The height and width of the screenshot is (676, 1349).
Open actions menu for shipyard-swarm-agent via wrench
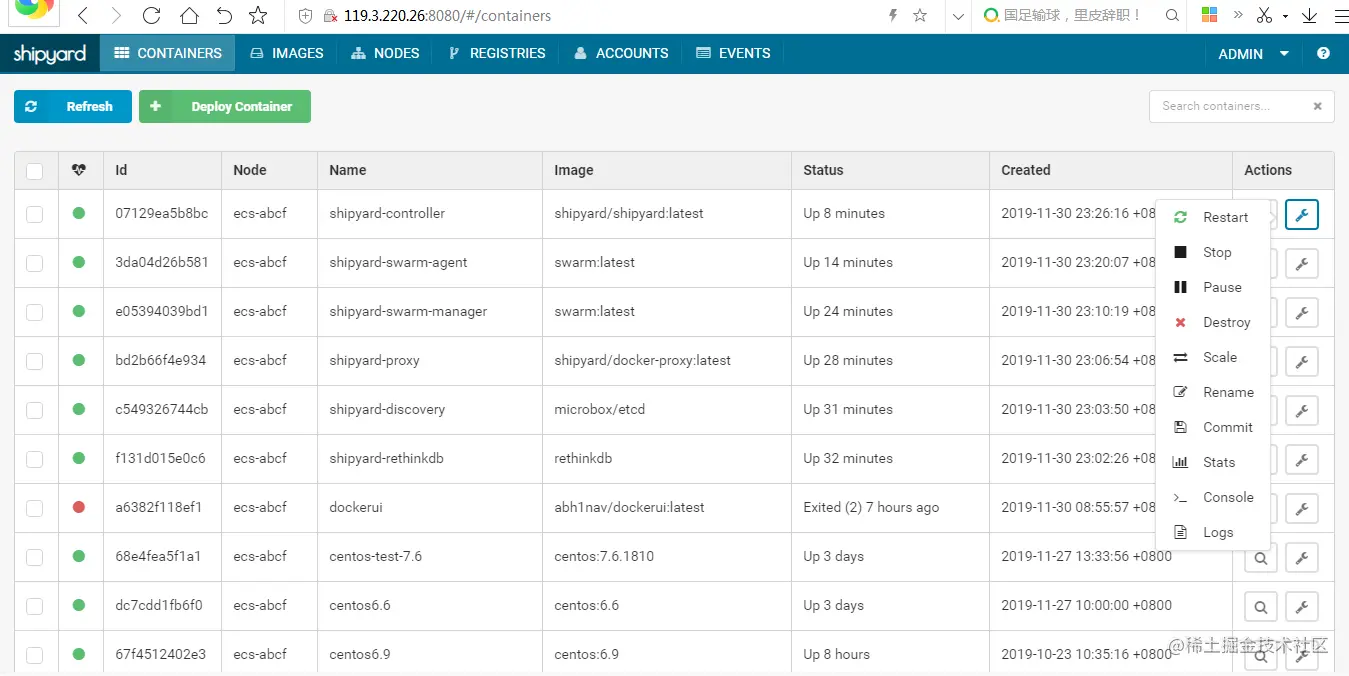coord(1302,263)
